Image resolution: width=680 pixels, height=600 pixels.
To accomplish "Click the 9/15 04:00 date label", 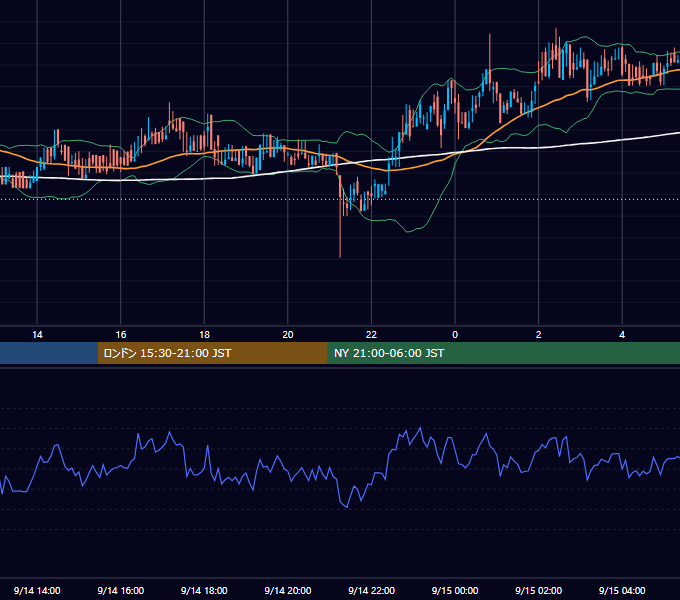I will point(622,590).
